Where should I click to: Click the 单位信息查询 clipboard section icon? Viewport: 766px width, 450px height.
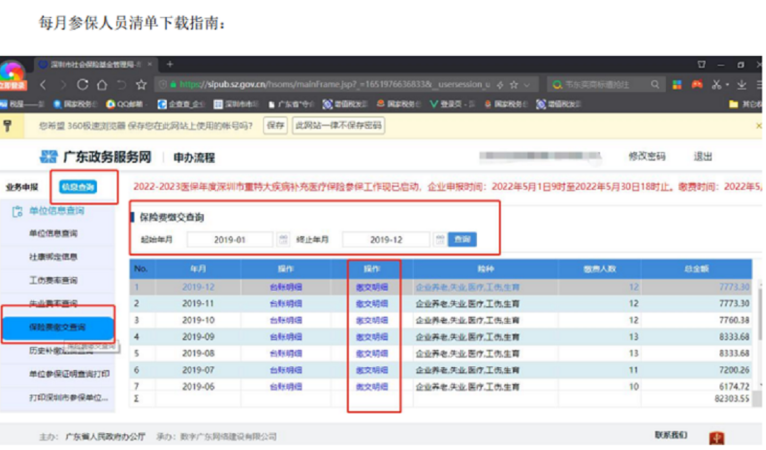click(x=17, y=211)
